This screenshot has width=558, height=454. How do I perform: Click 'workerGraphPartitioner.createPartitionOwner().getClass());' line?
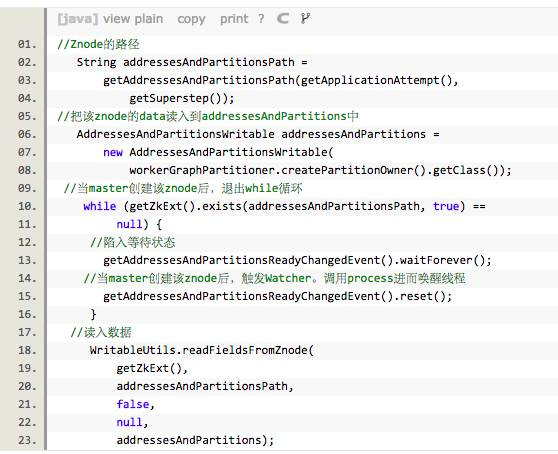[320, 170]
